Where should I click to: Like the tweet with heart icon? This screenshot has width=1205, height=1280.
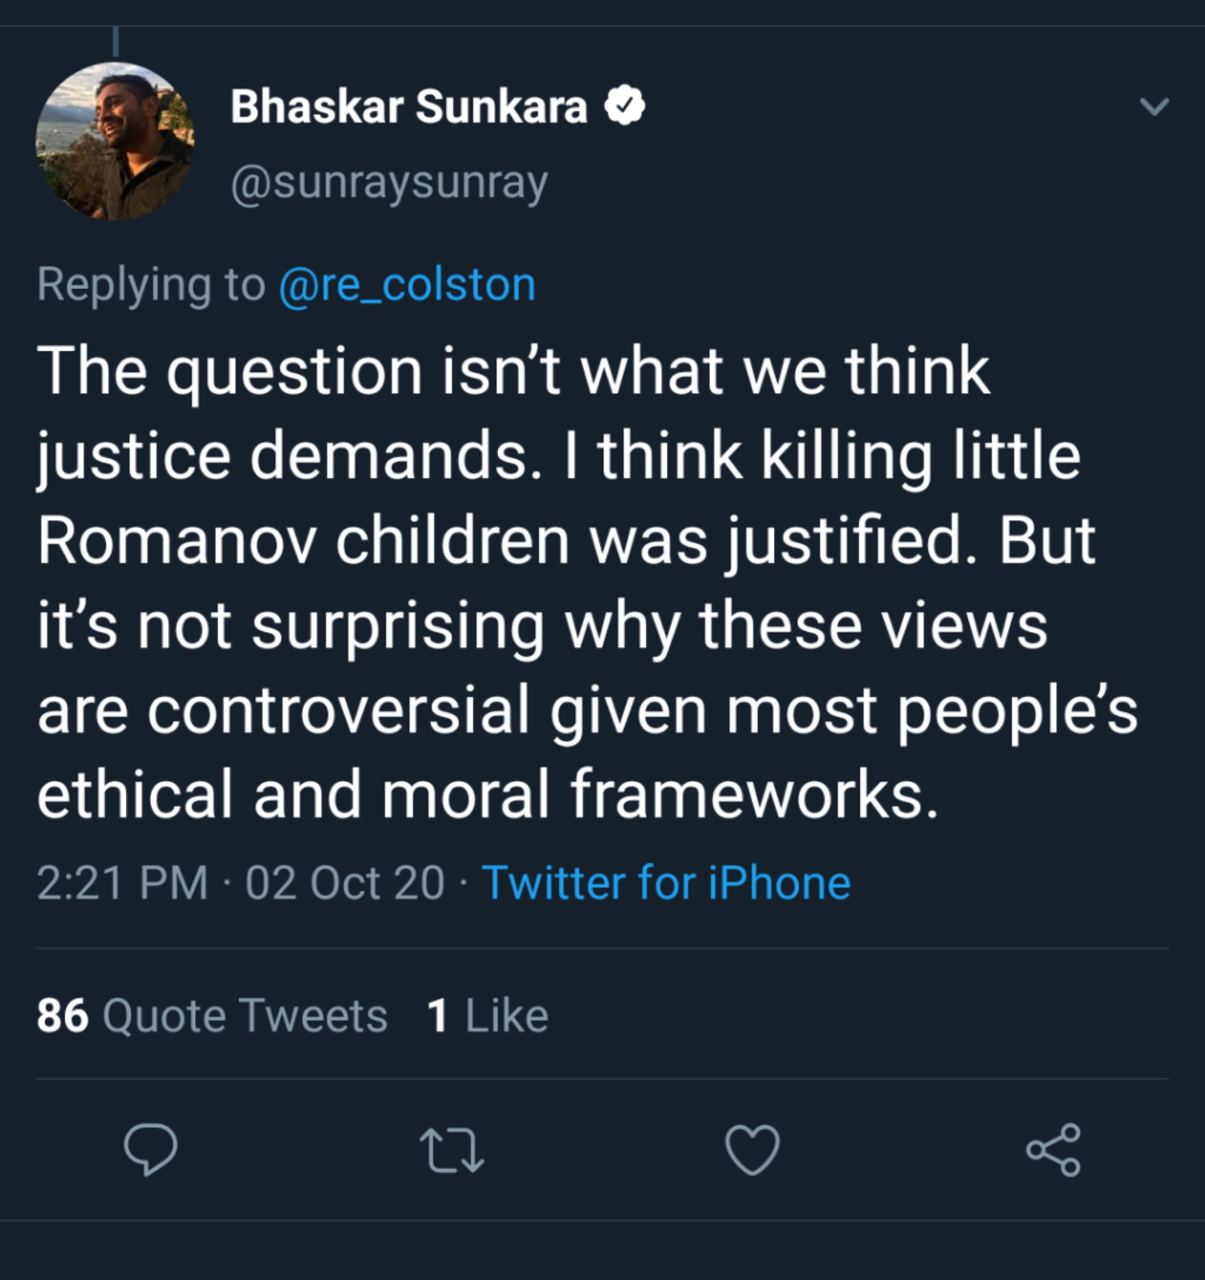752,1150
